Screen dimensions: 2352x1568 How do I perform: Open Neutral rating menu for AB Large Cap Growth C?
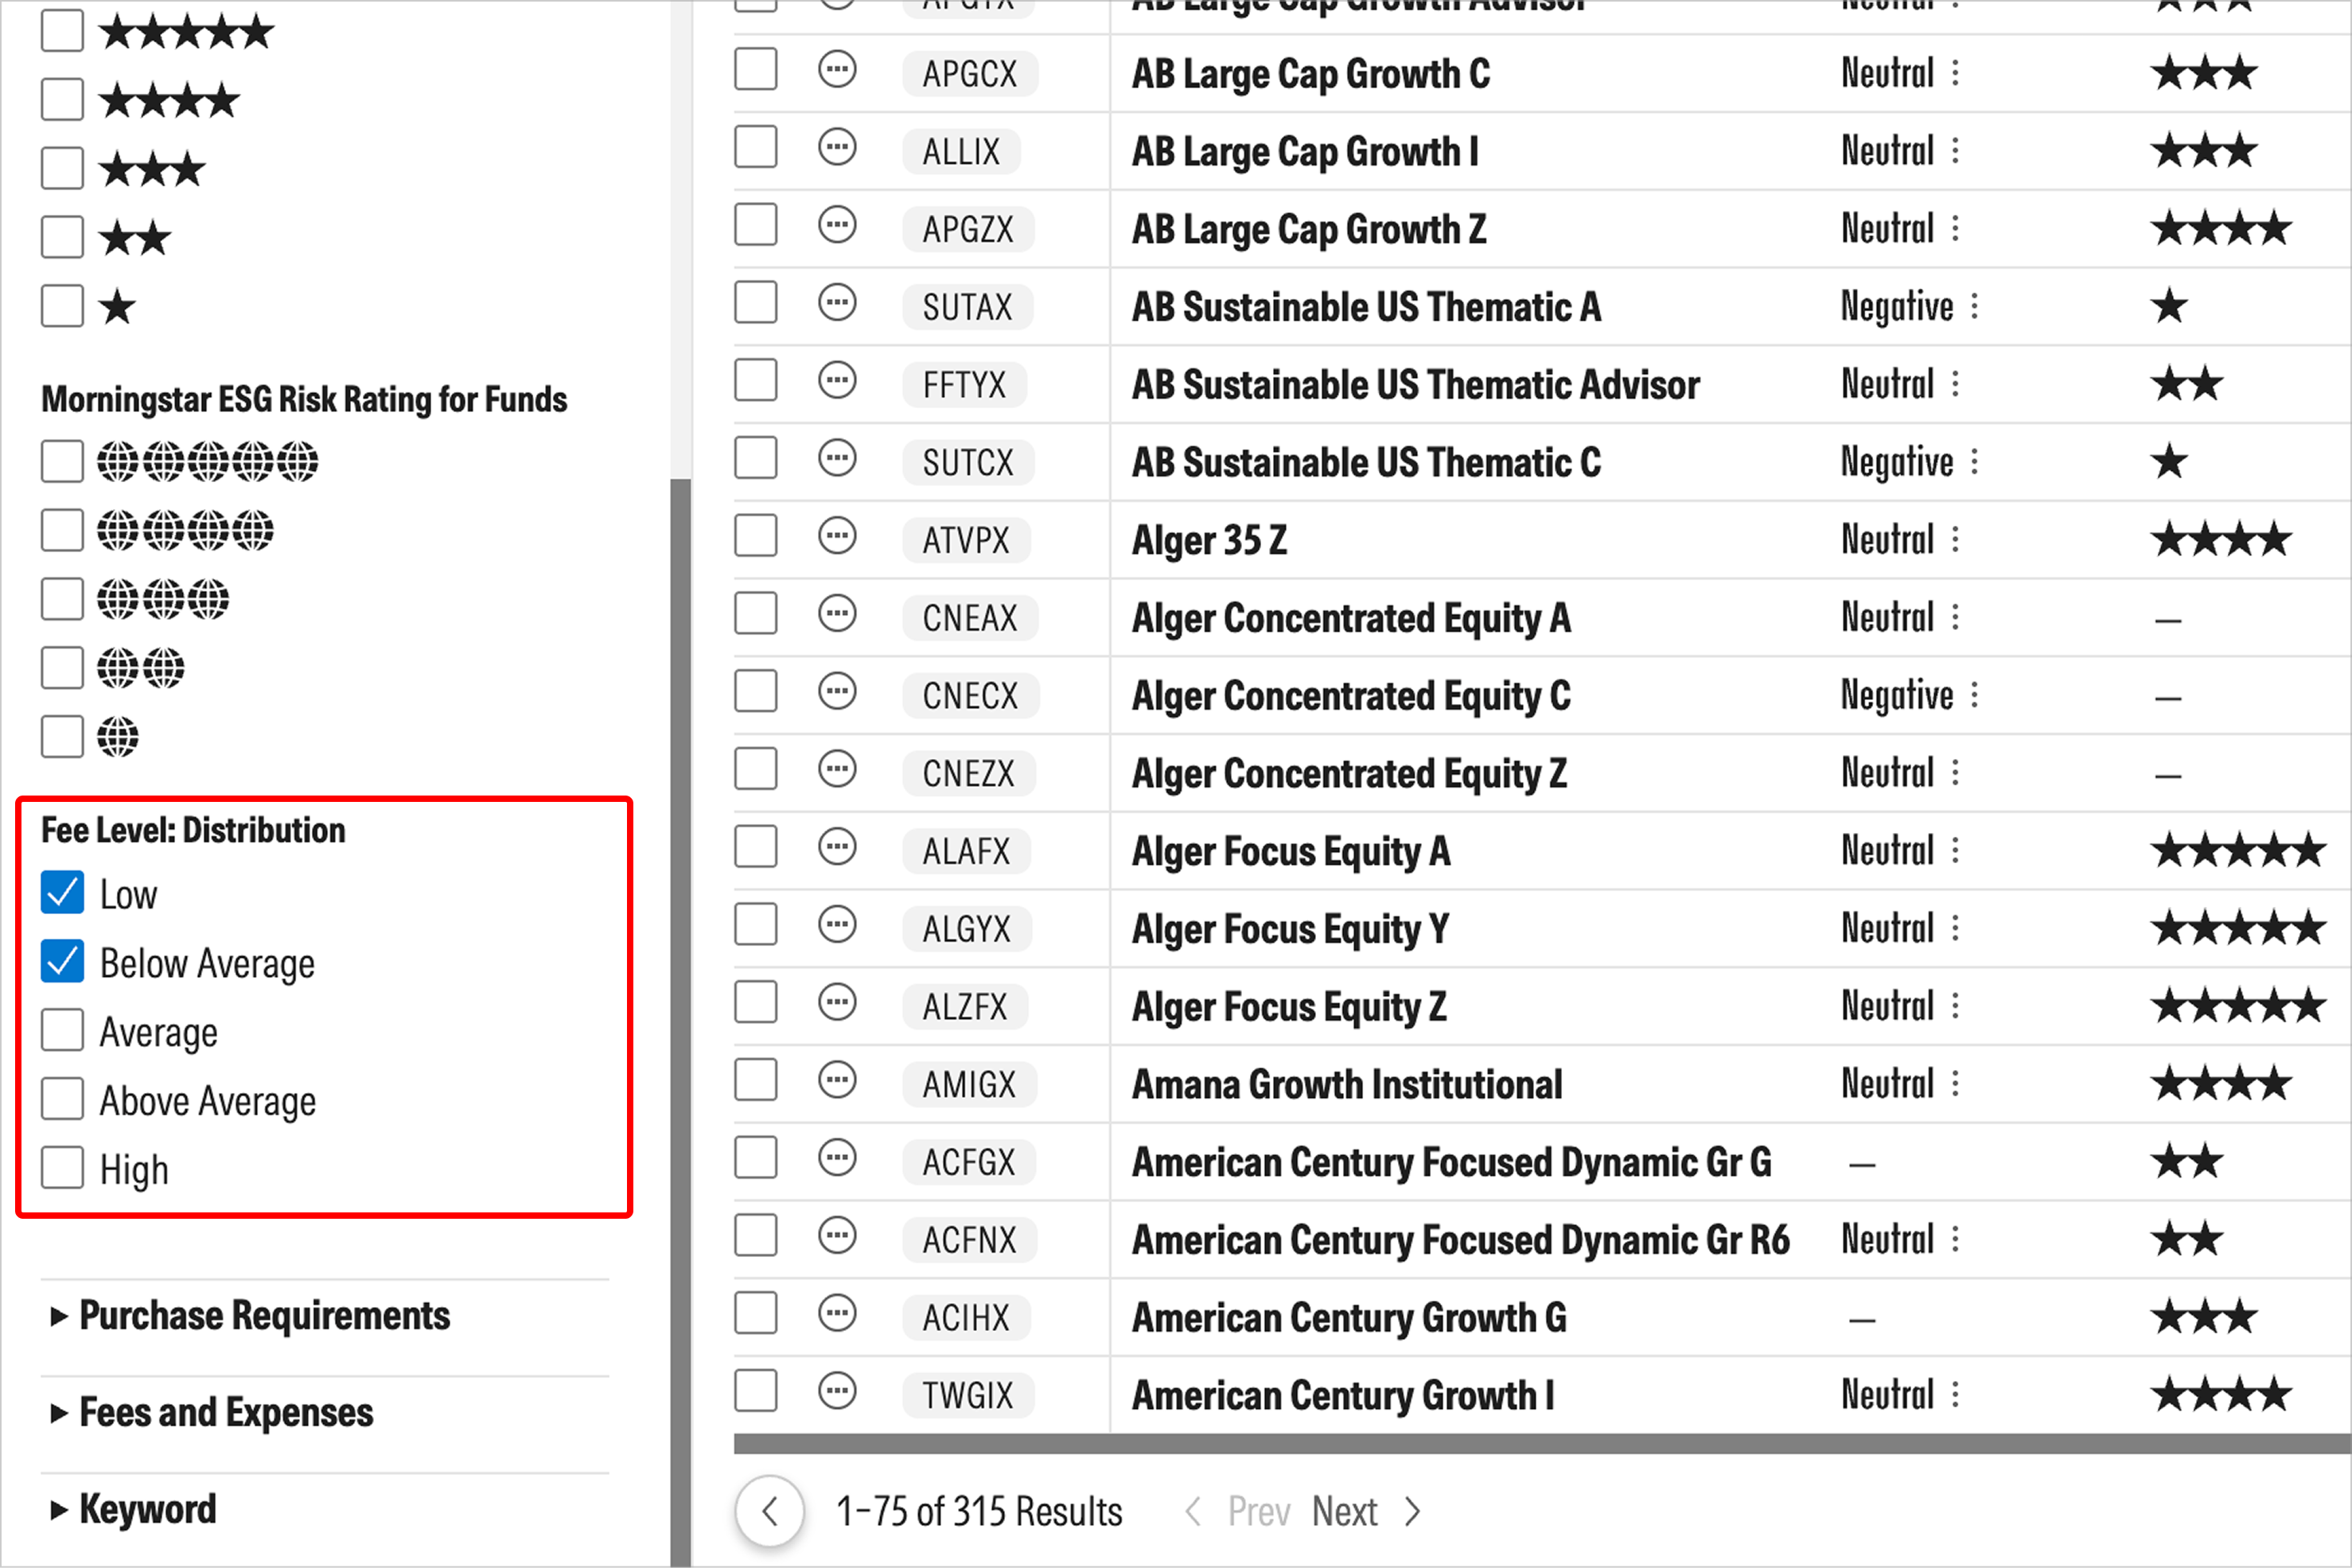click(1955, 73)
